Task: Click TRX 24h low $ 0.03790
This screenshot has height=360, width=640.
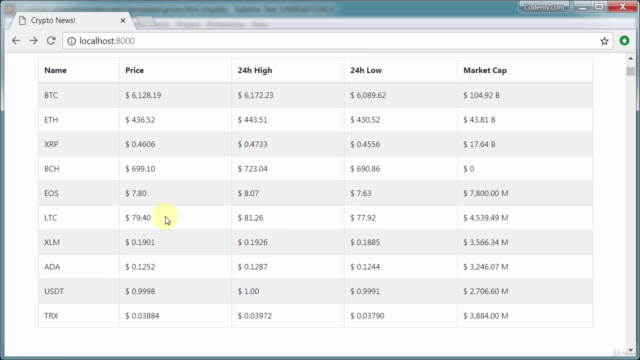Action: click(367, 316)
